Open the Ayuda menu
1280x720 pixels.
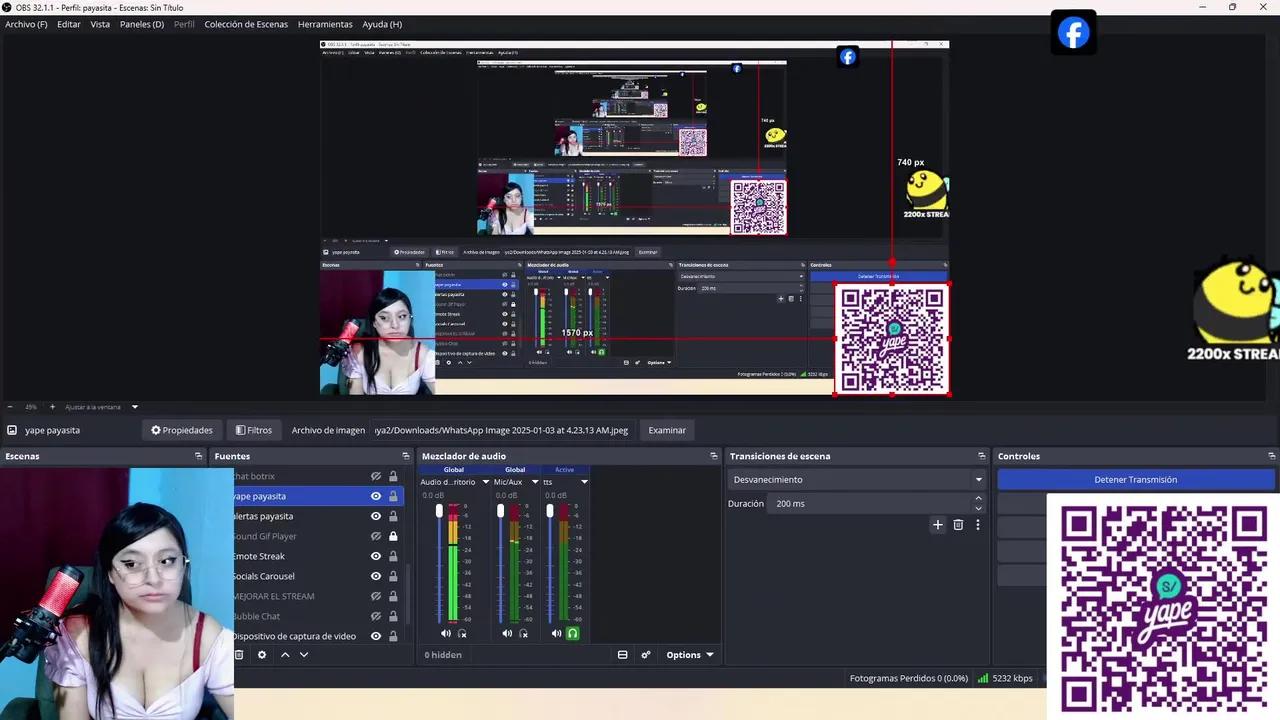[382, 24]
